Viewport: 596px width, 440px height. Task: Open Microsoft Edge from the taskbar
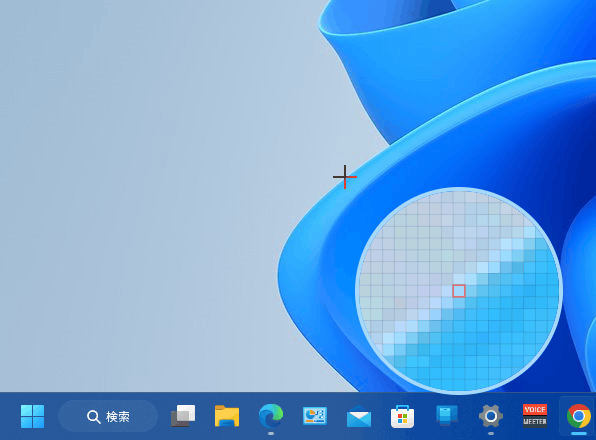[x=271, y=416]
